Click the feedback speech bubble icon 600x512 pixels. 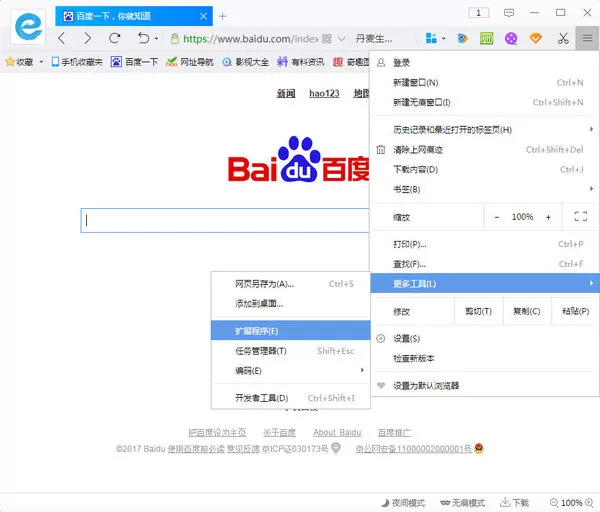point(509,13)
